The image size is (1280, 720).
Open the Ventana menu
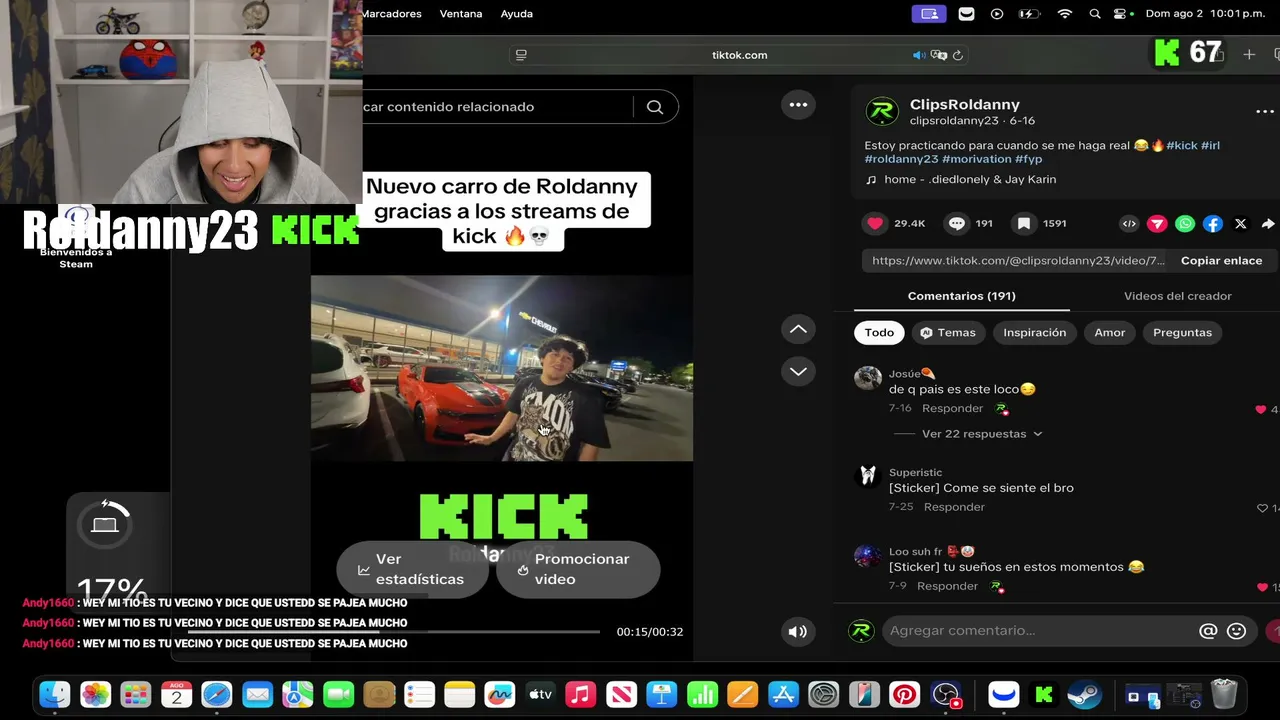click(461, 14)
